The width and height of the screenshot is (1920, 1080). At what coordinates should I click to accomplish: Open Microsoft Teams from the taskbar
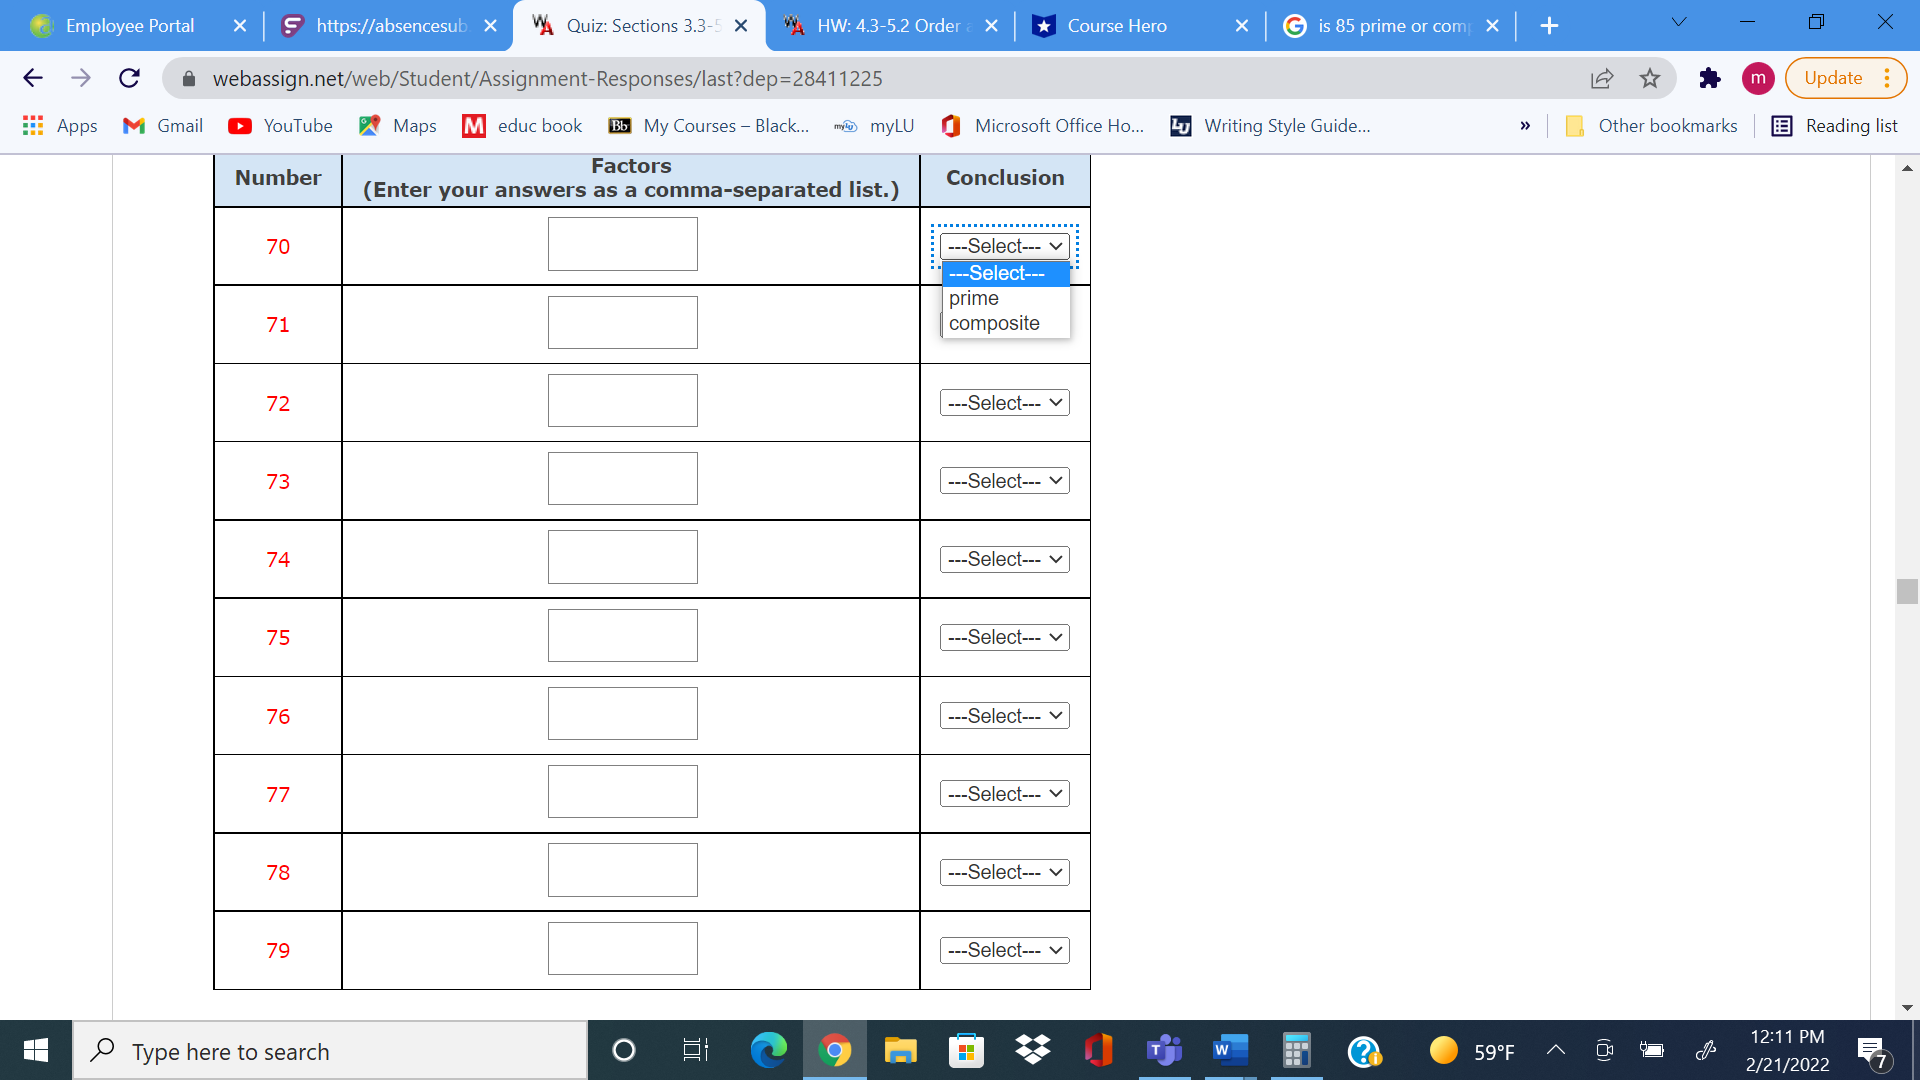[x=1164, y=1050]
